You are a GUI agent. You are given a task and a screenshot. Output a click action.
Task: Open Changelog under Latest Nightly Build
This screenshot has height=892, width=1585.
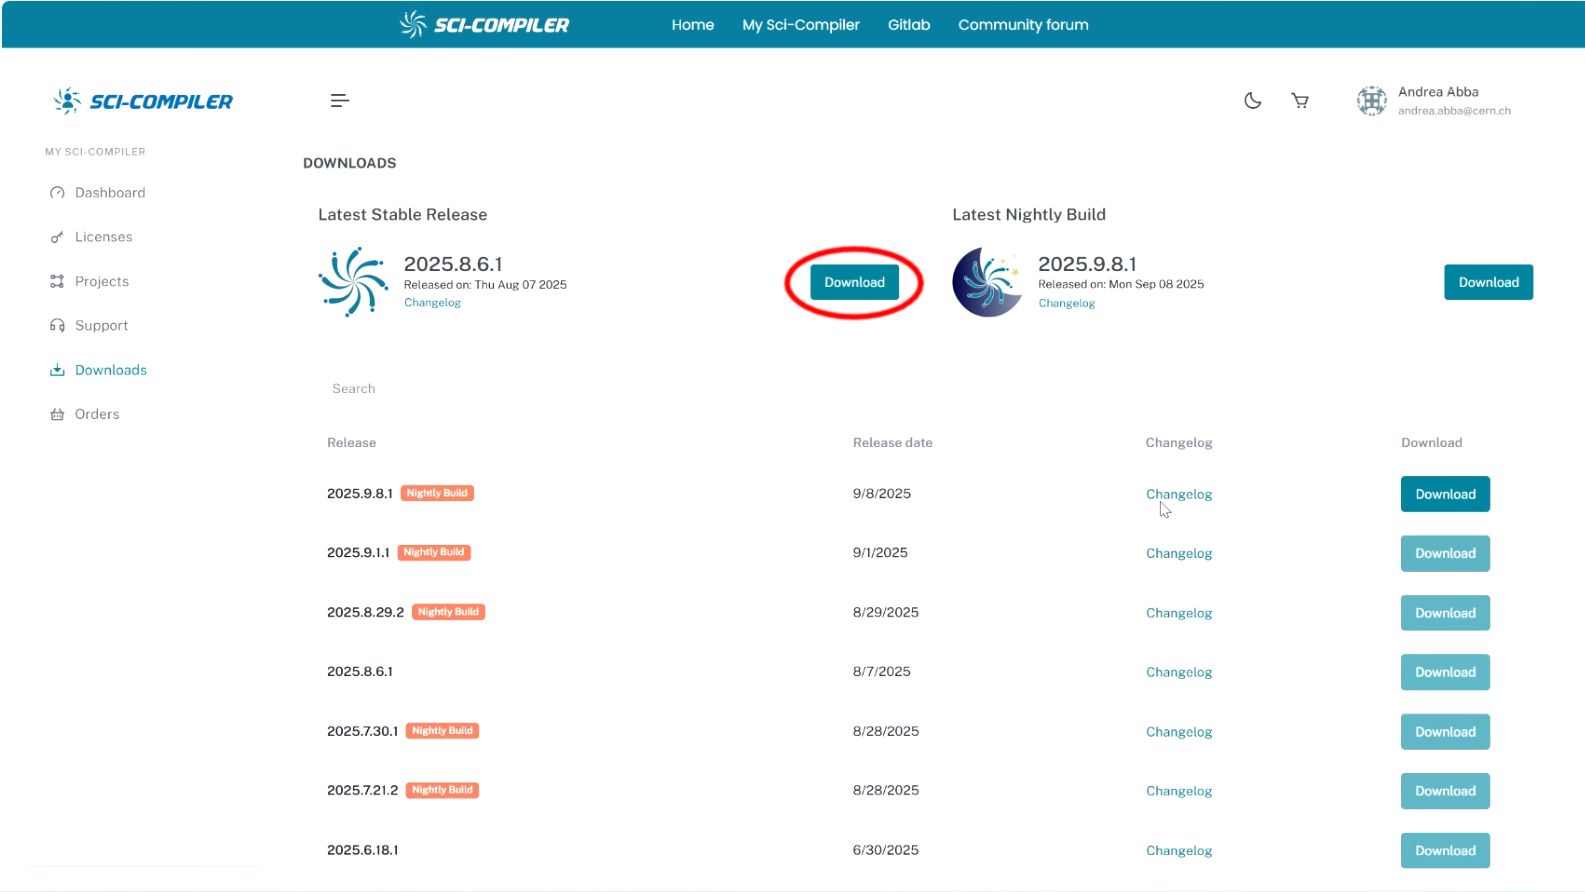click(1066, 303)
